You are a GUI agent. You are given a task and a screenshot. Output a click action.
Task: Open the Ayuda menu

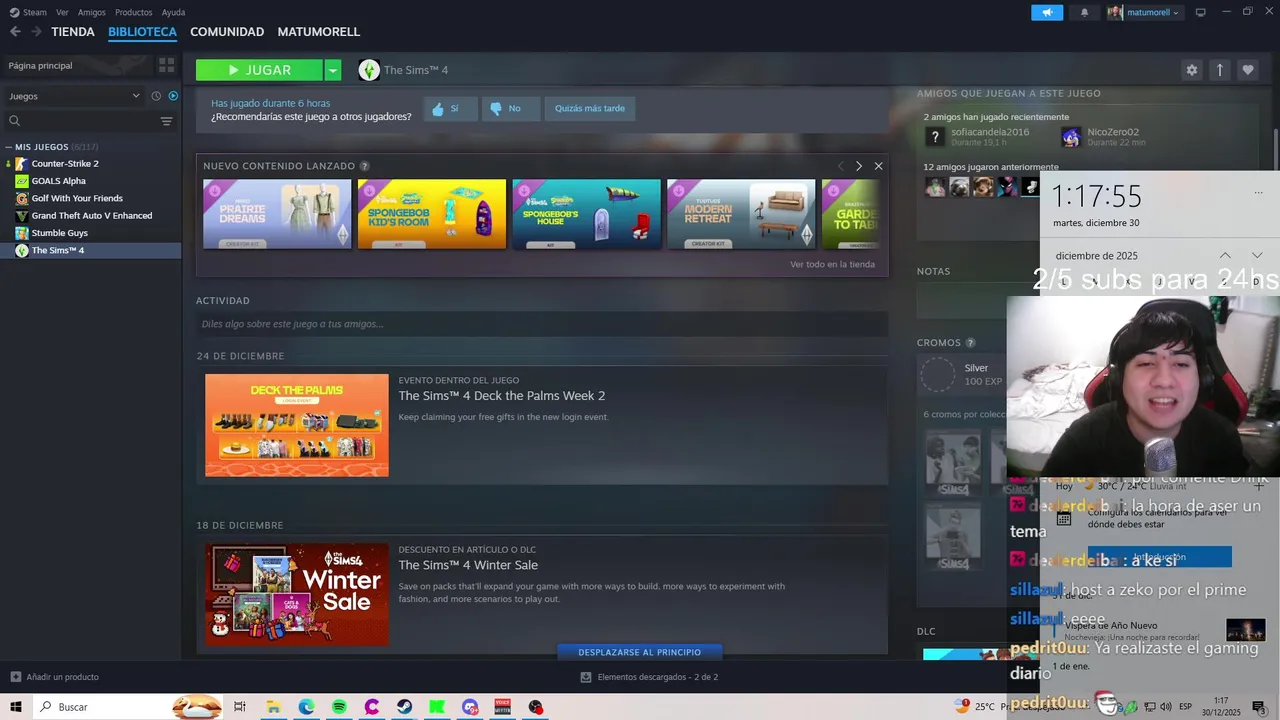(x=173, y=12)
